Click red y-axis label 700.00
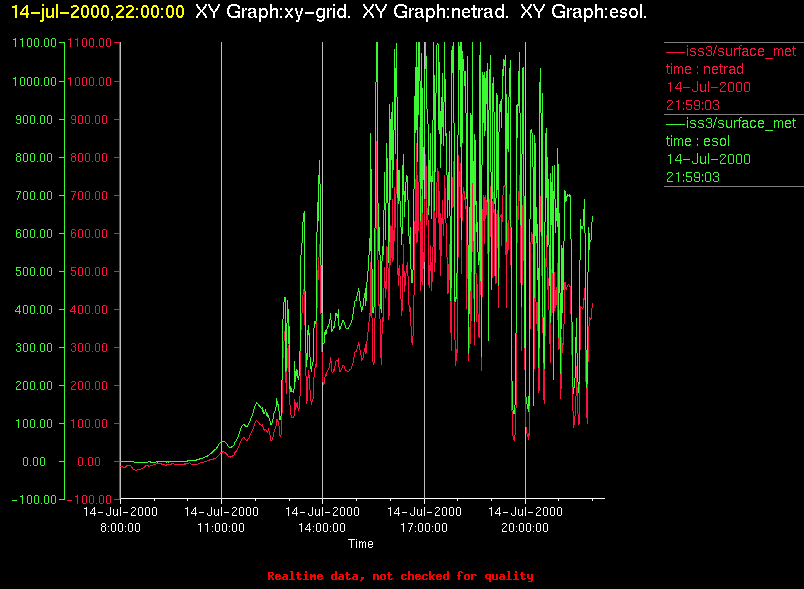 (89, 195)
